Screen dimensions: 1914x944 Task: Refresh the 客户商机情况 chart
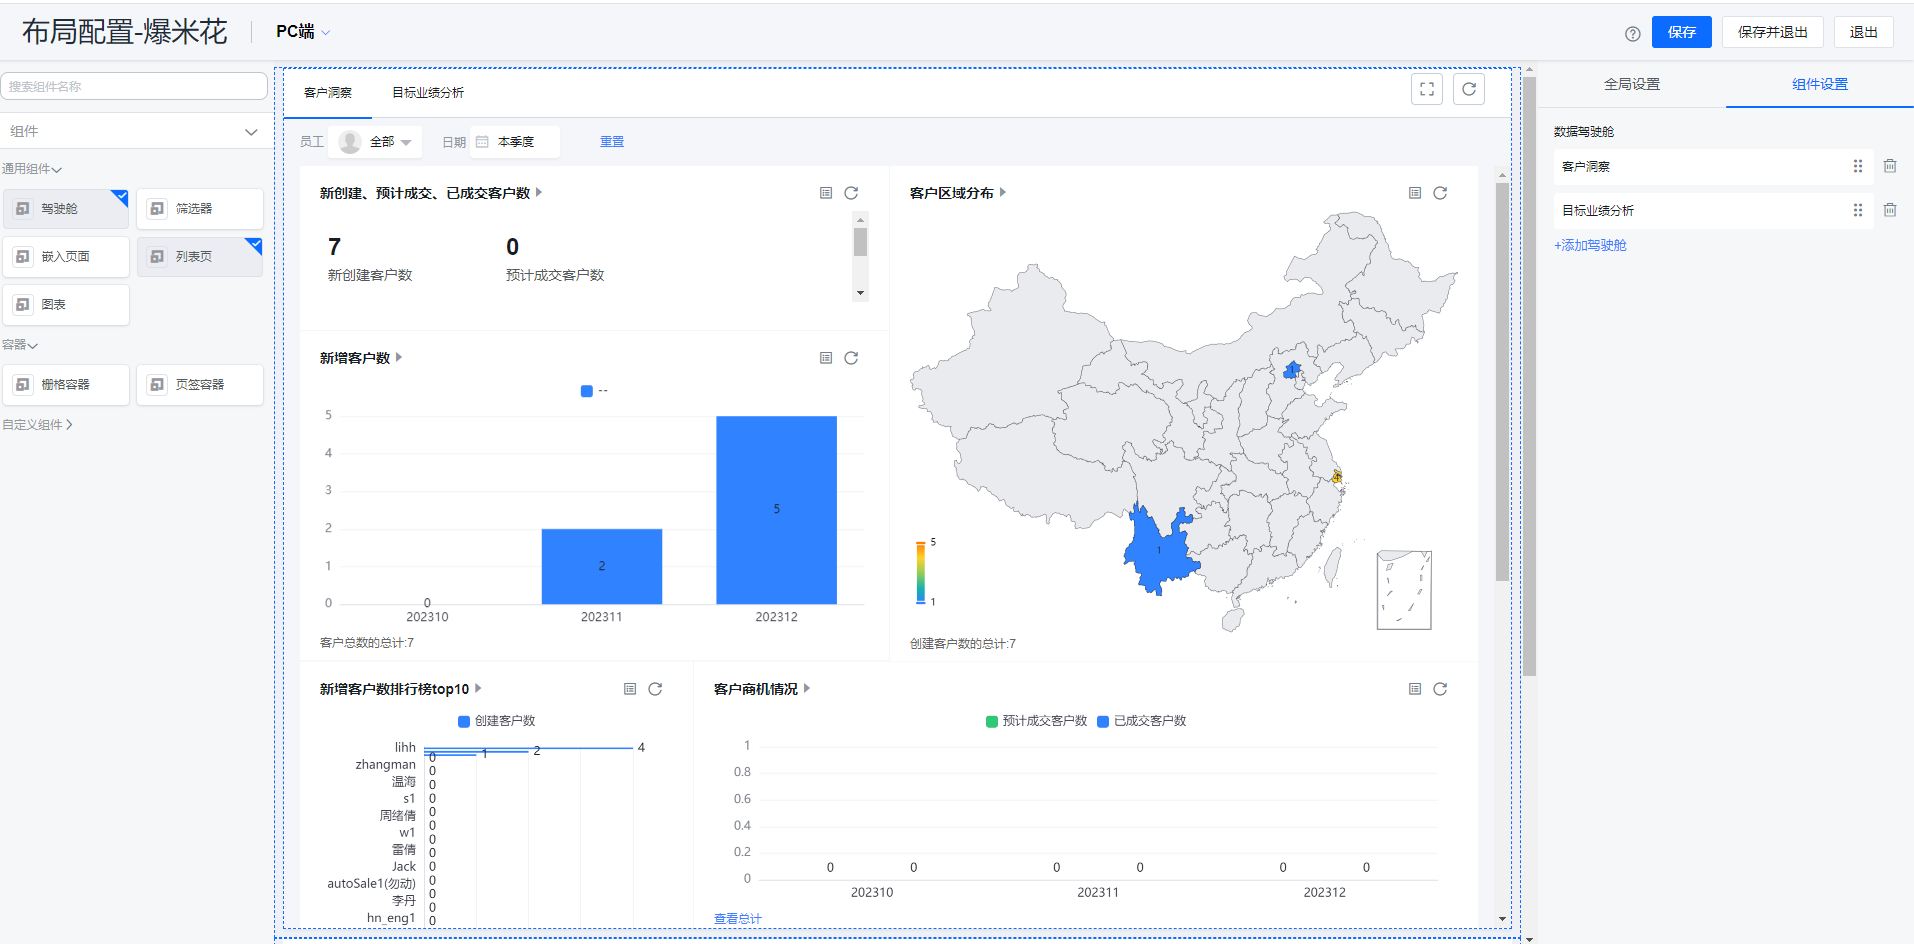tap(1440, 689)
